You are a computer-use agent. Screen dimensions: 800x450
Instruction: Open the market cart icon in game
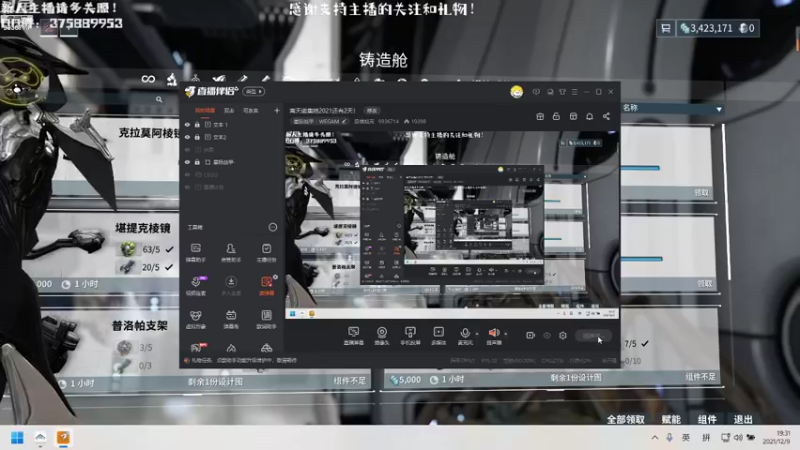(x=666, y=28)
